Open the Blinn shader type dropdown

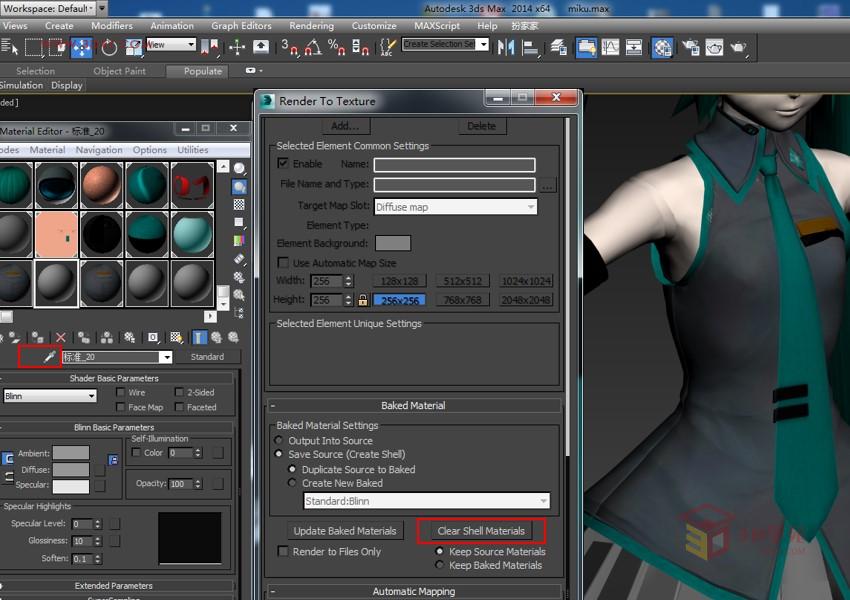coord(50,396)
